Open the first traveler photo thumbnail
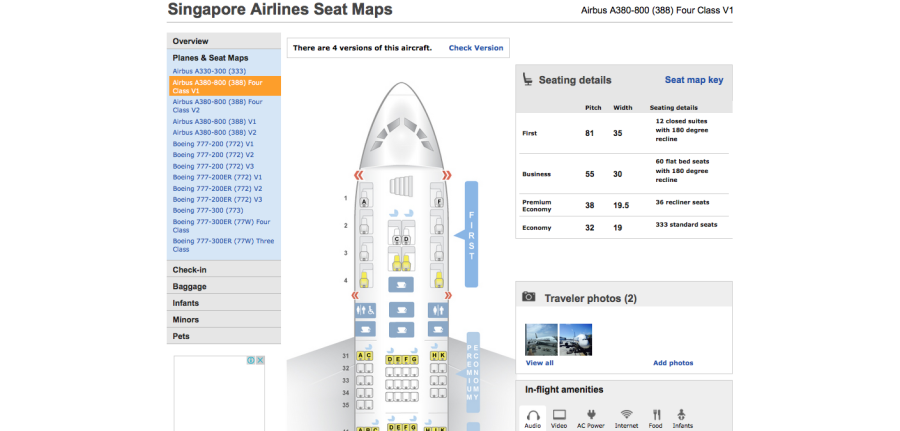This screenshot has height=431, width=900. pos(541,339)
